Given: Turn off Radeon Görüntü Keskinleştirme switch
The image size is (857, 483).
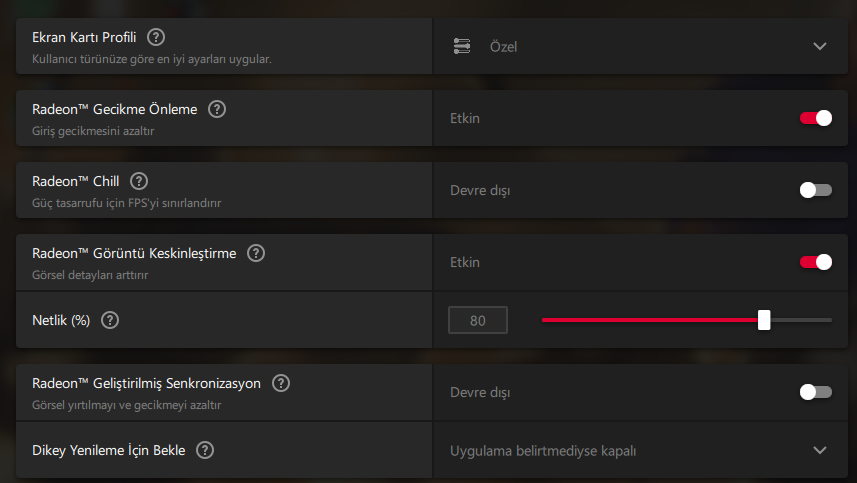Looking at the screenshot, I should pos(815,262).
